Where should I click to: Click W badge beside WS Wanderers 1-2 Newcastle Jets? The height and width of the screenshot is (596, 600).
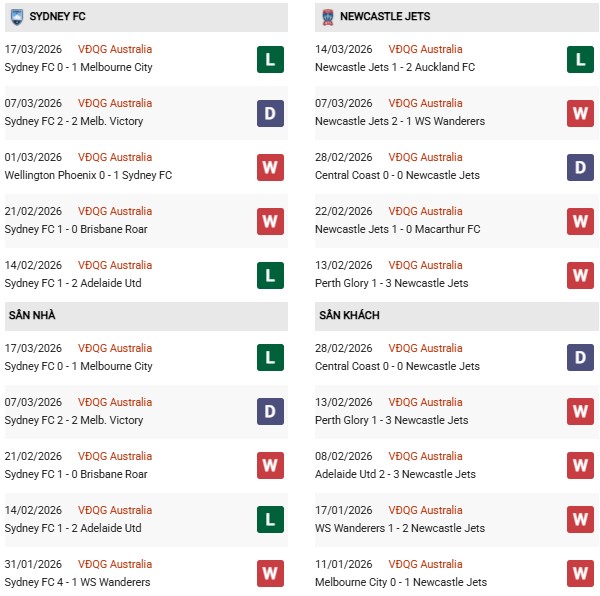(580, 520)
